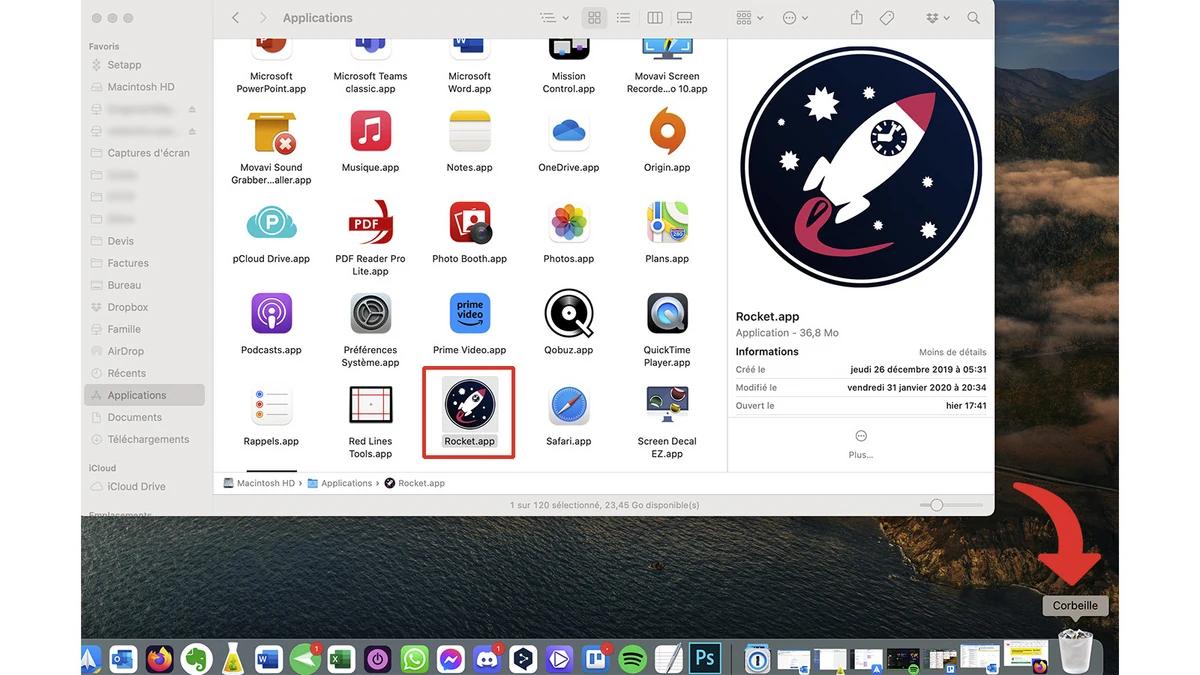1200x675 pixels.
Task: Open Corbeille trash in the Dock
Action: coord(1075,651)
